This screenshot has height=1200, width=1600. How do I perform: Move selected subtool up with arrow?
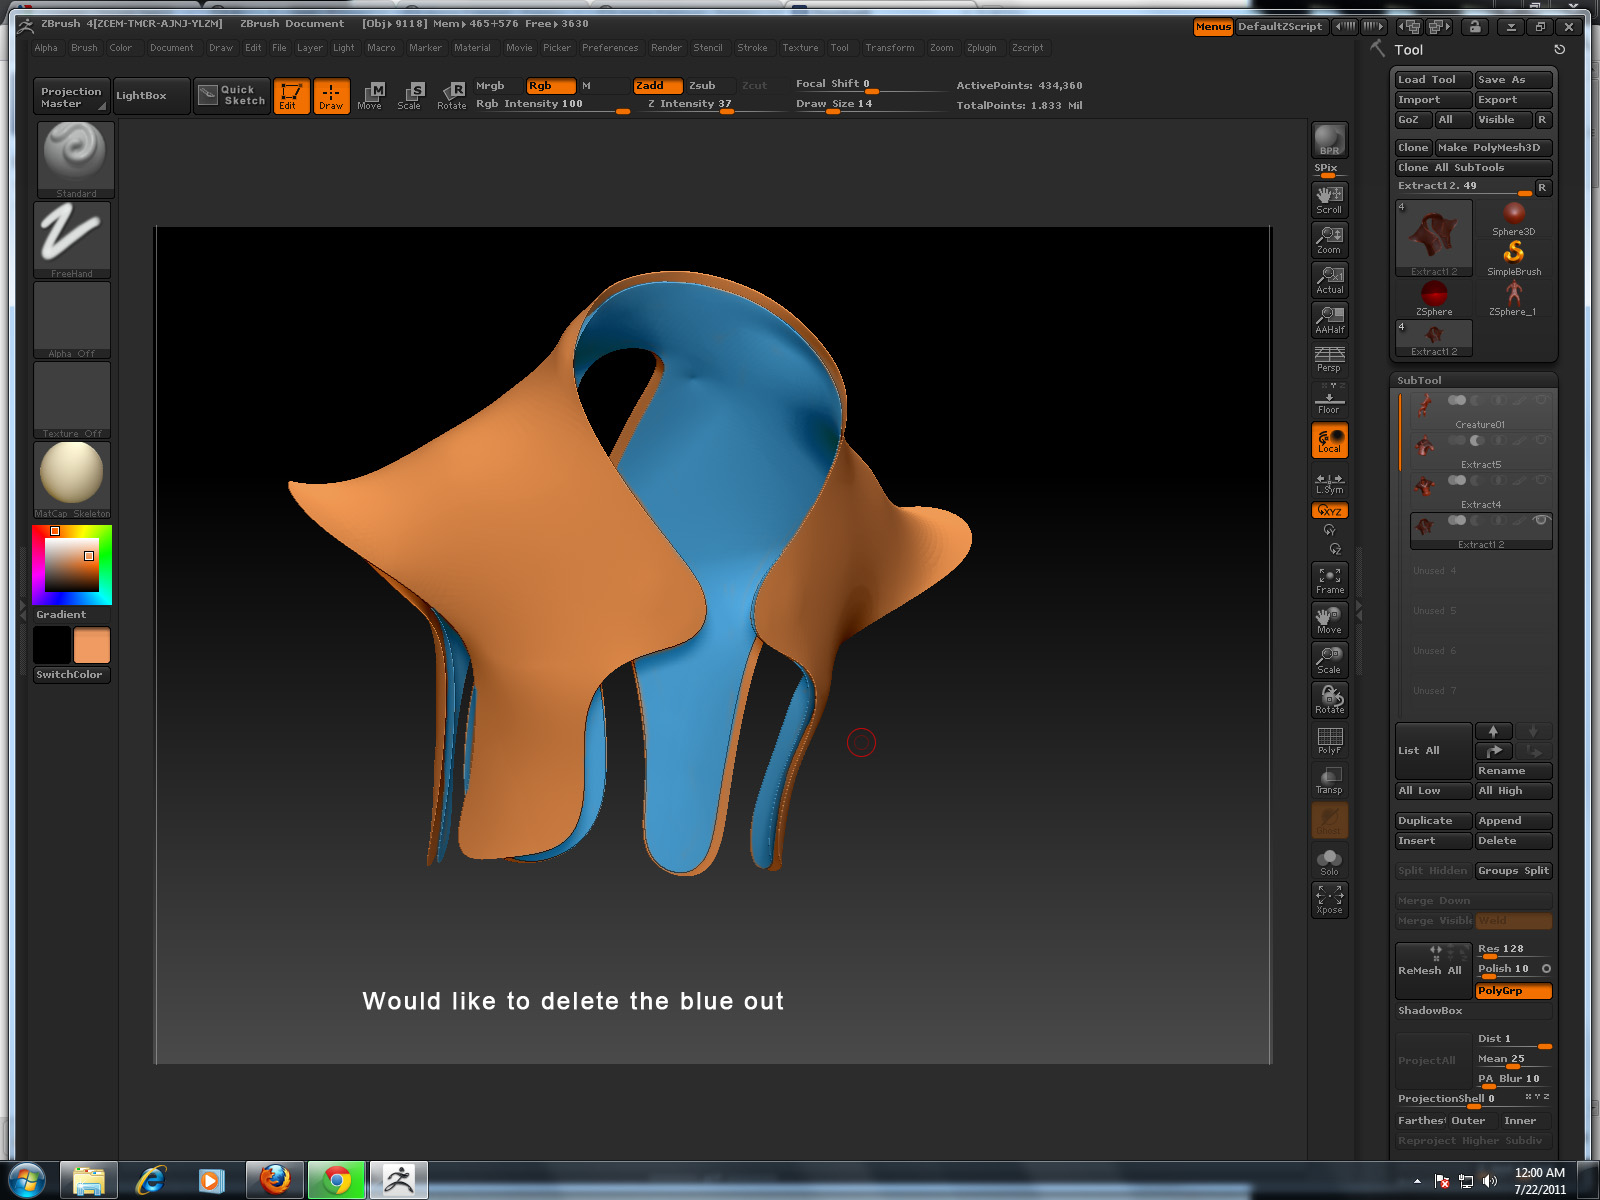click(x=1493, y=731)
